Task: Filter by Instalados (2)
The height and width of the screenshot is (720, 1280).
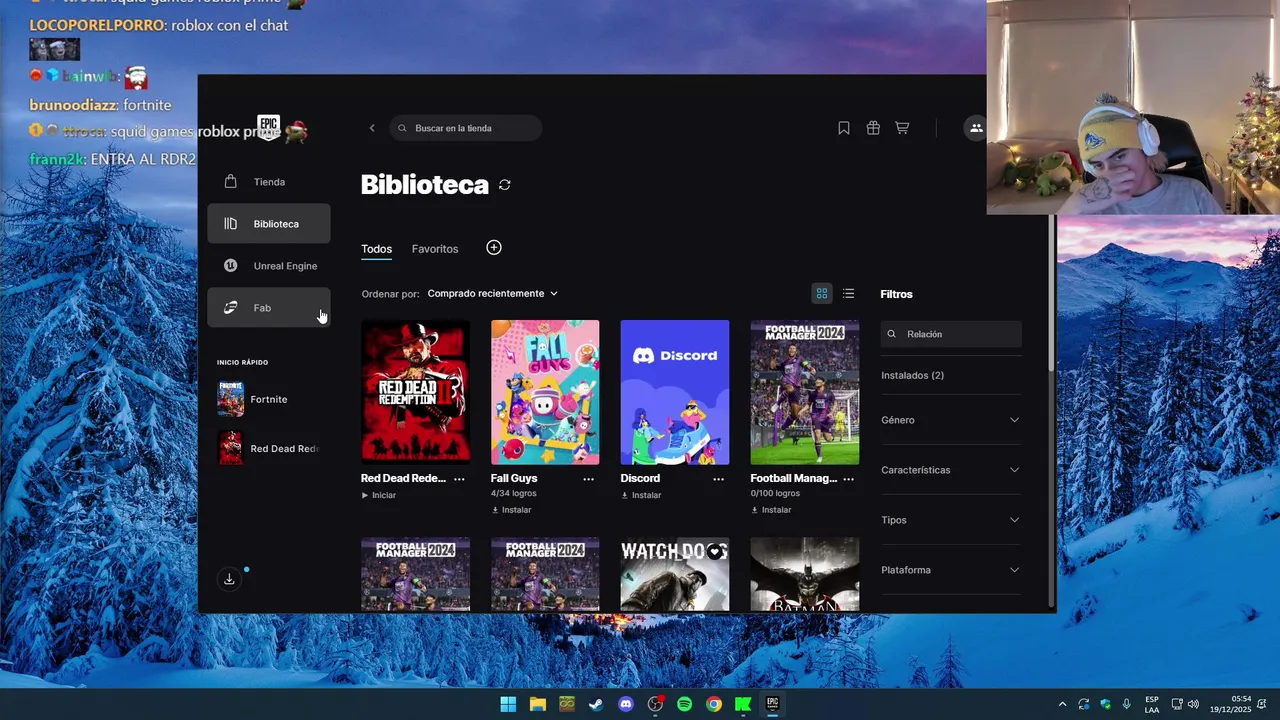Action: coord(912,375)
